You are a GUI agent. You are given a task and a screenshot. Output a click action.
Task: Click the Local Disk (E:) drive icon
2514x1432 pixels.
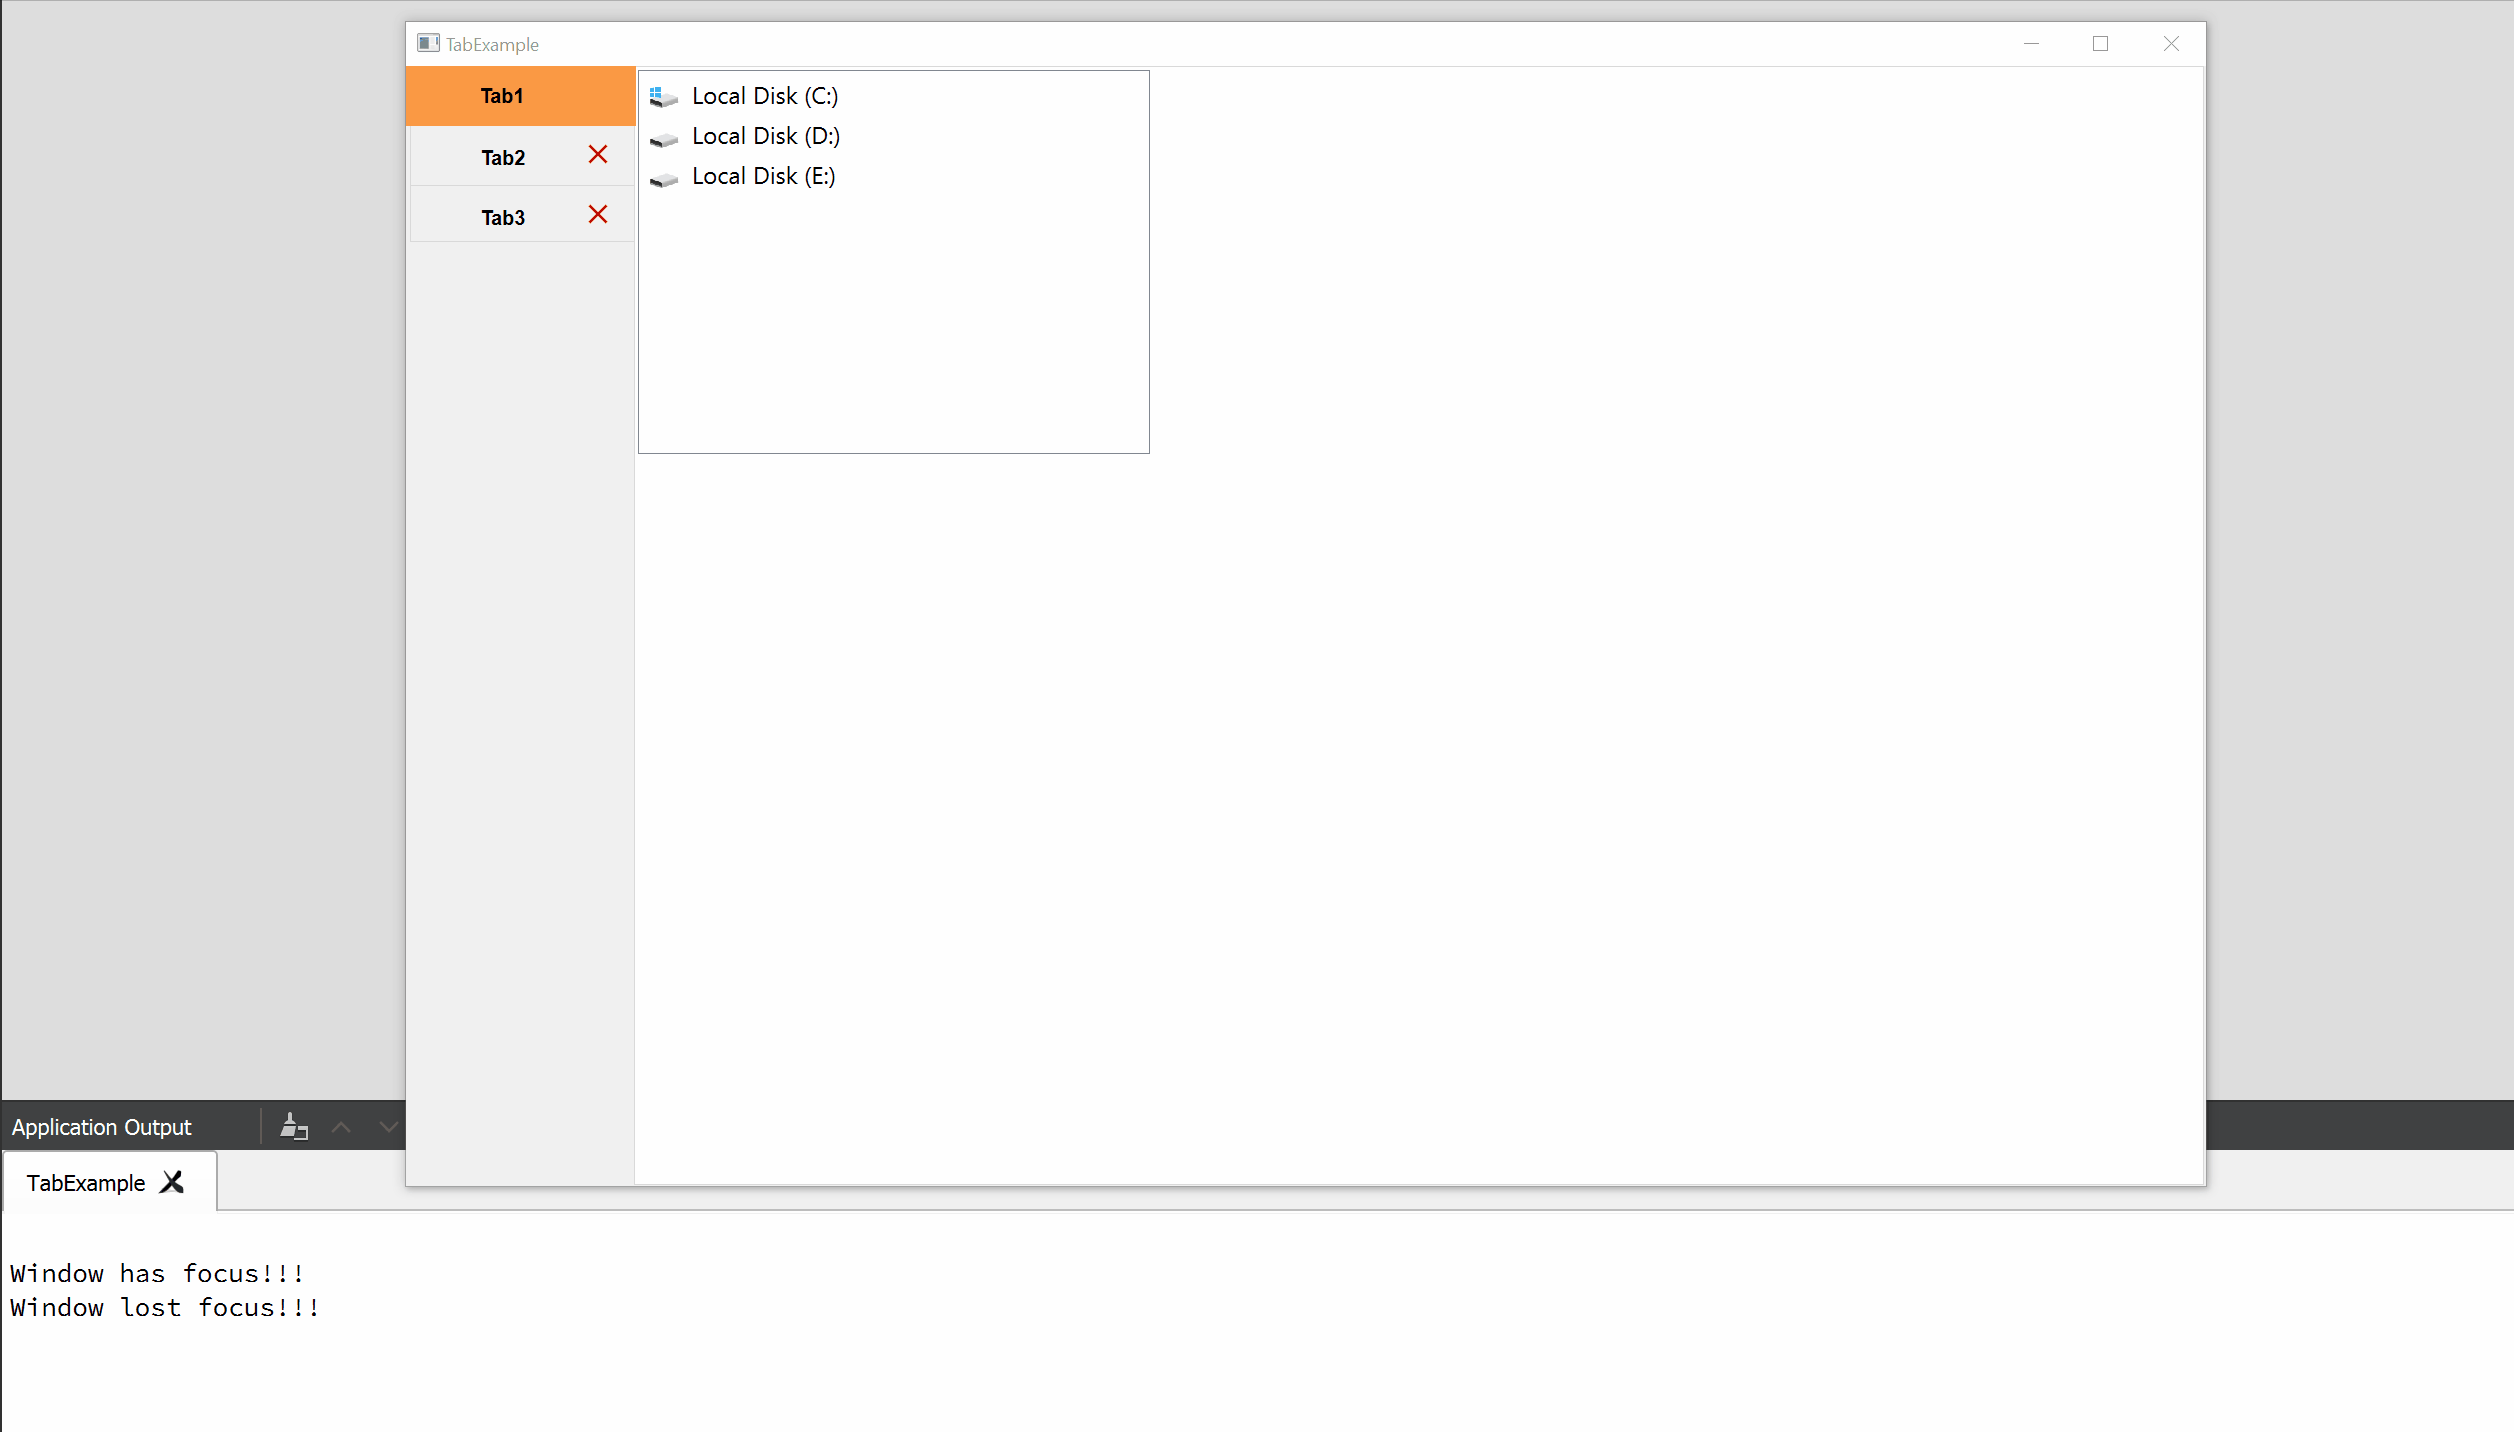click(663, 178)
